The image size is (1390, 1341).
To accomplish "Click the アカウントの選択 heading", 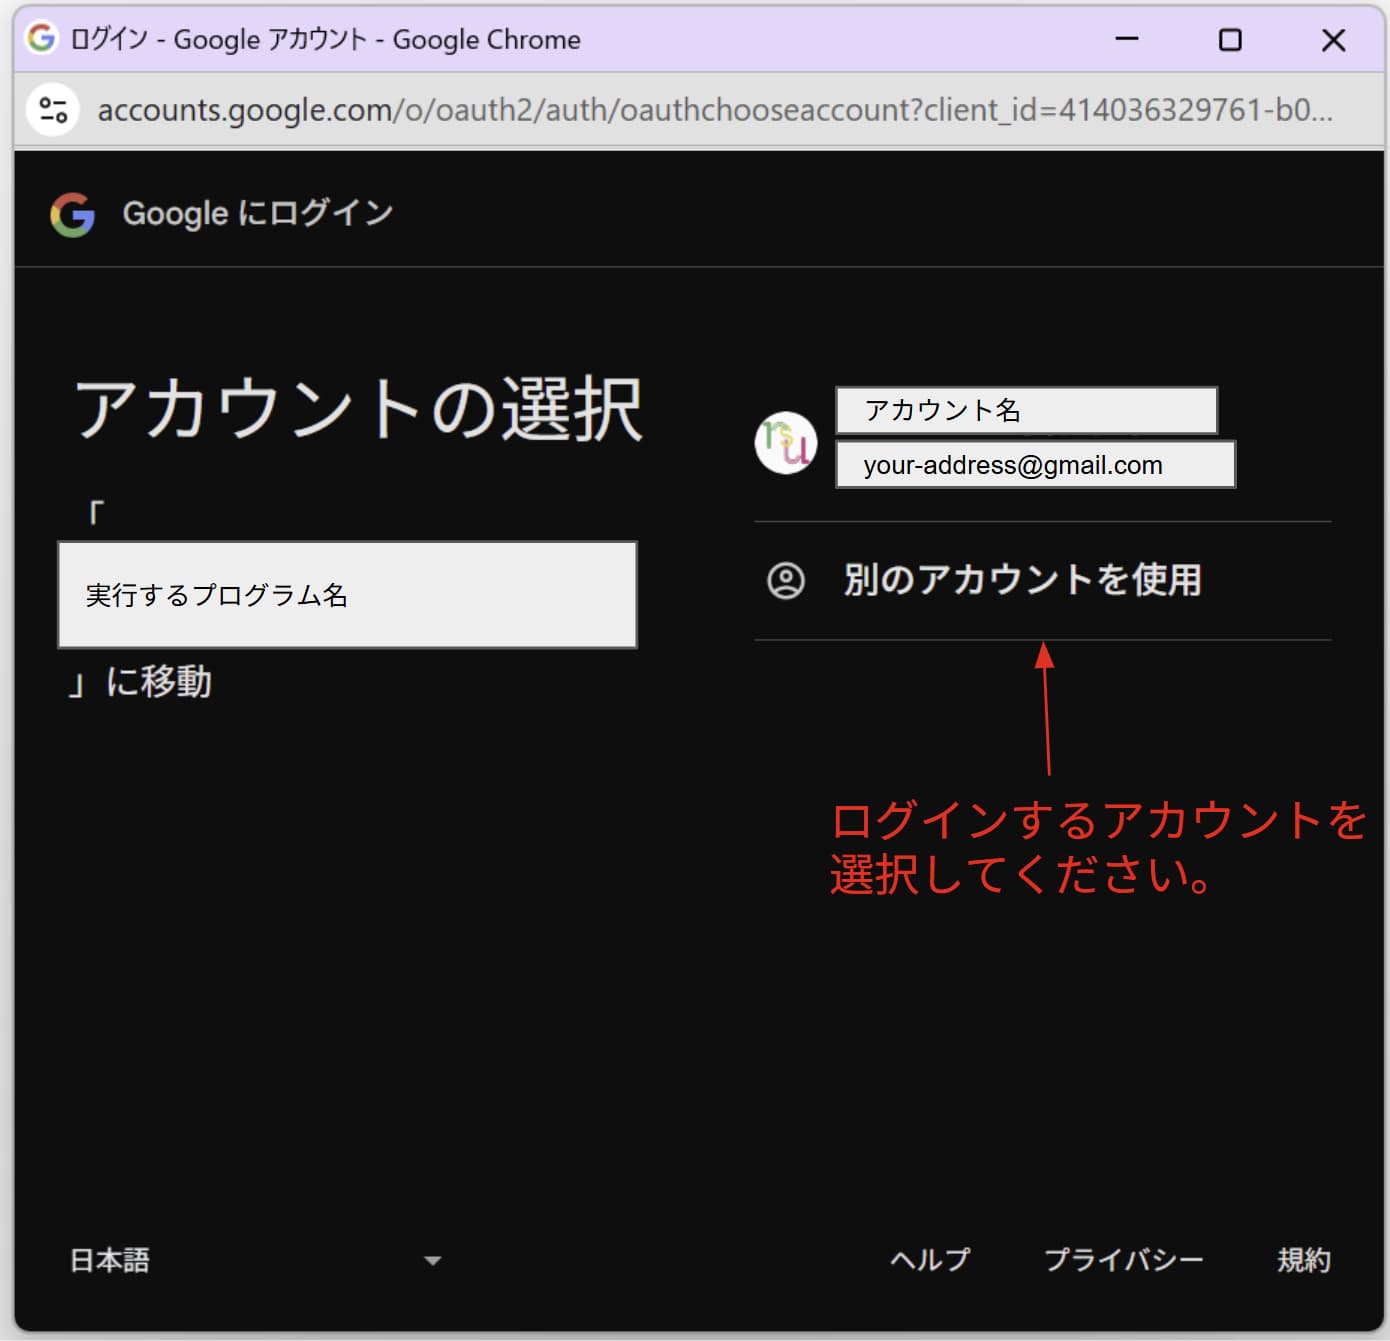I will (358, 409).
